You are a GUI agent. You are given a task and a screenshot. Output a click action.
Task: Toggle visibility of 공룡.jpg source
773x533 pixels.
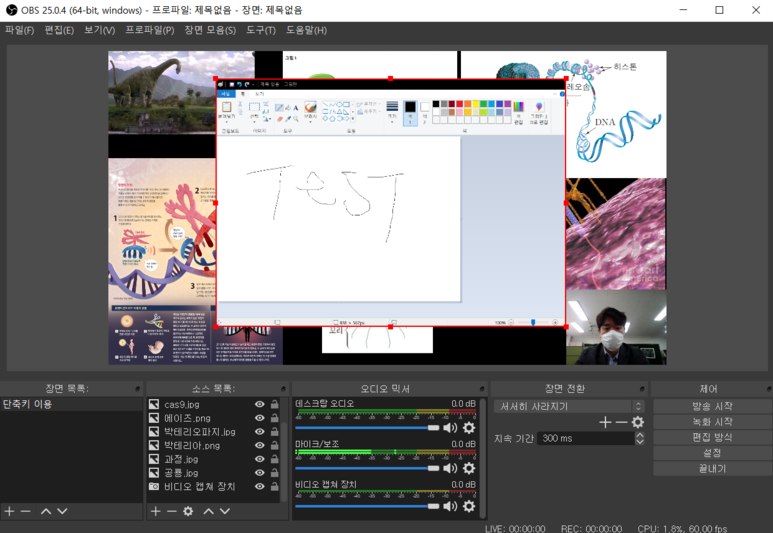[x=259, y=473]
